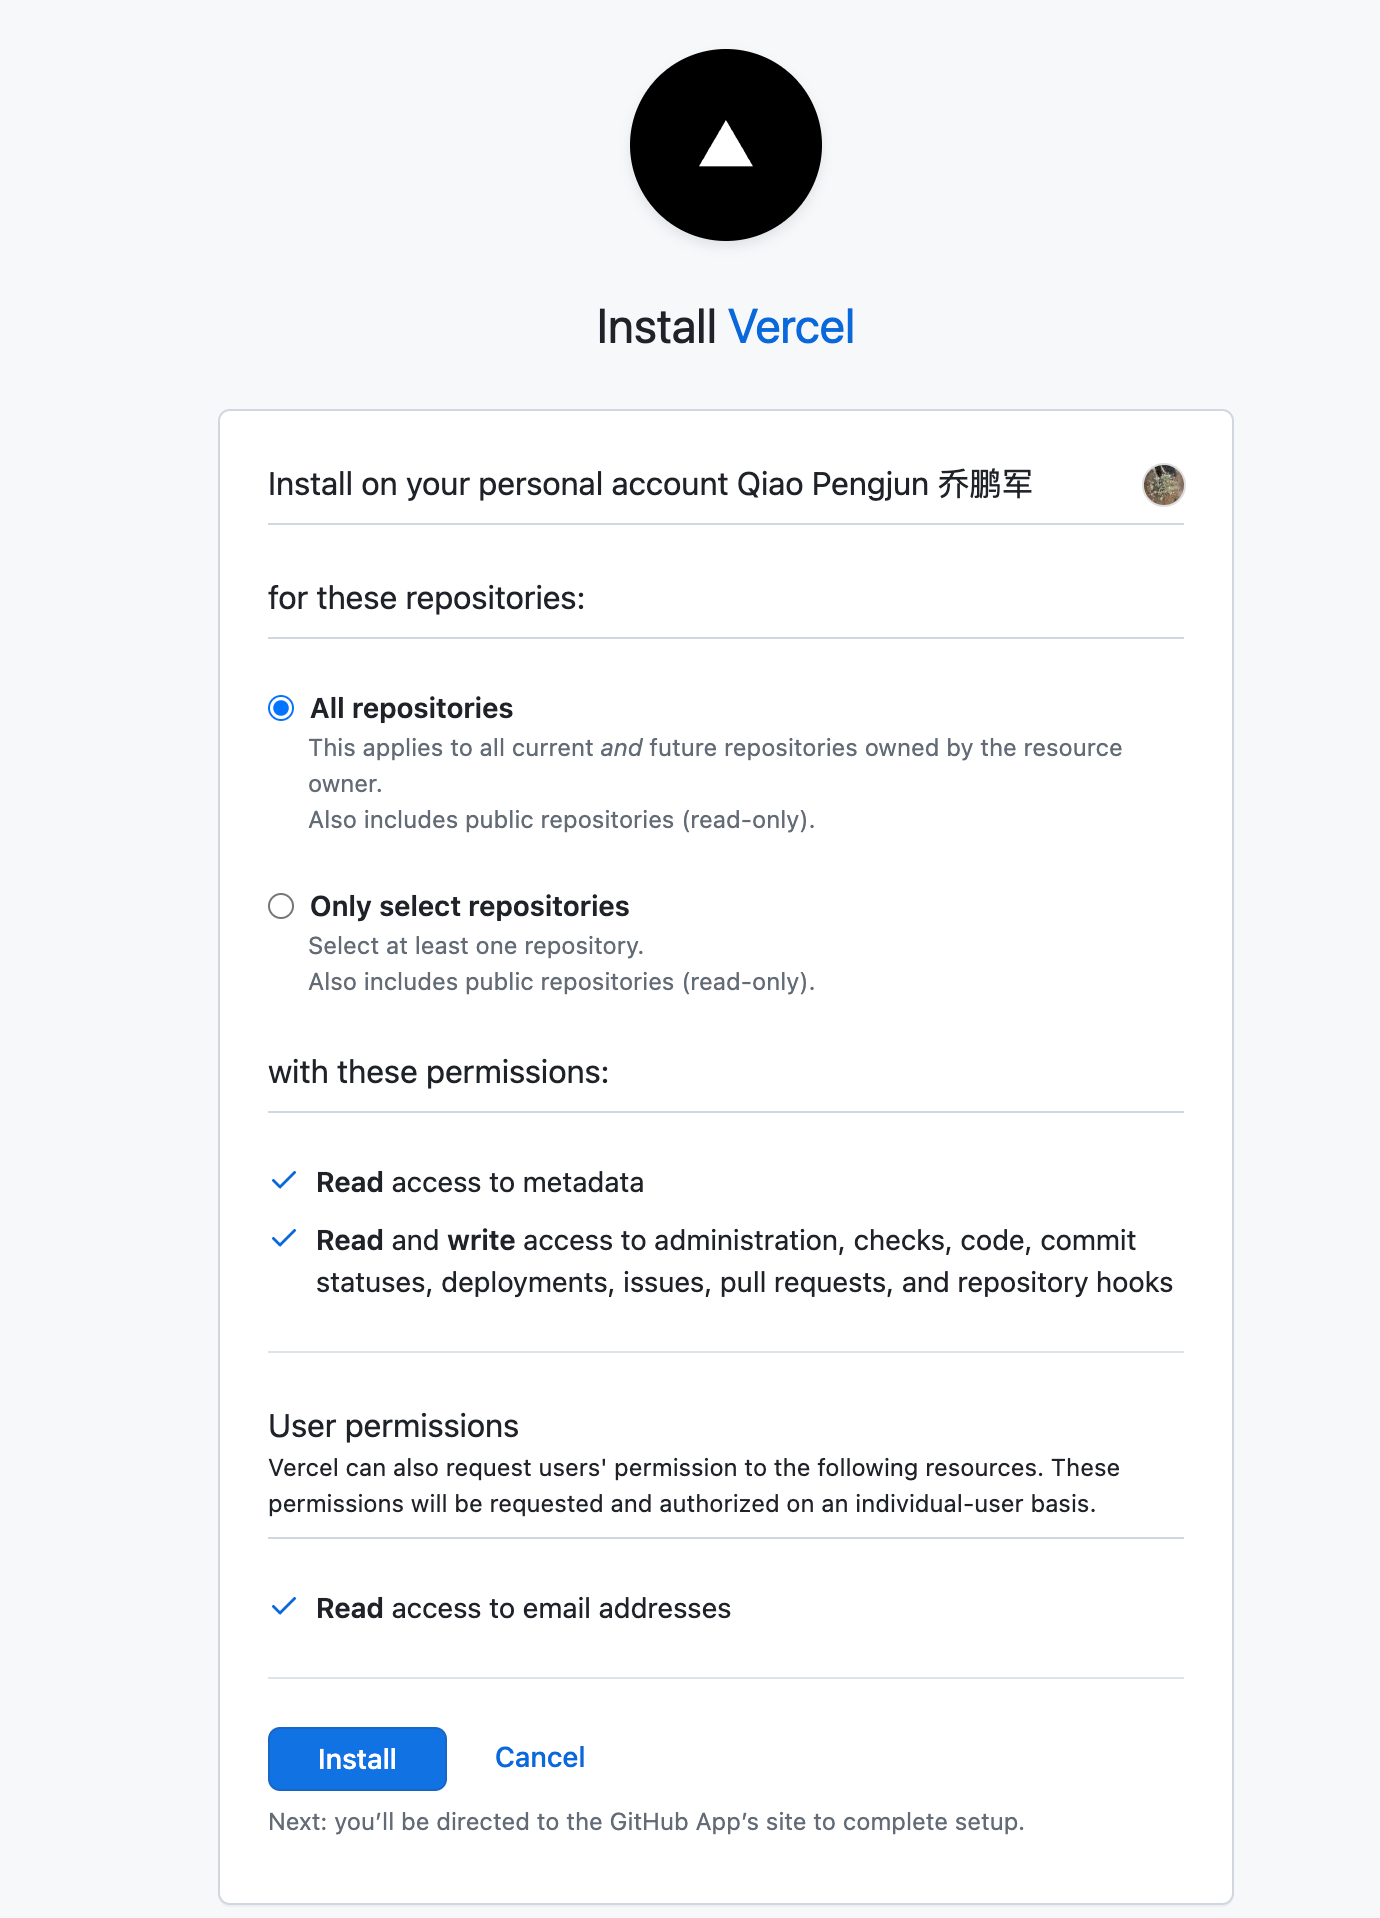
Task: Click checkmark beside Read and write access
Action: click(284, 1239)
